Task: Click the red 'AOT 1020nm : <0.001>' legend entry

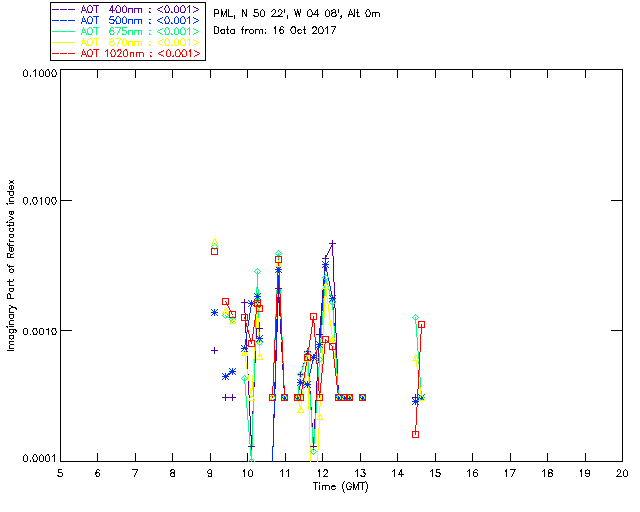Action: [126, 53]
